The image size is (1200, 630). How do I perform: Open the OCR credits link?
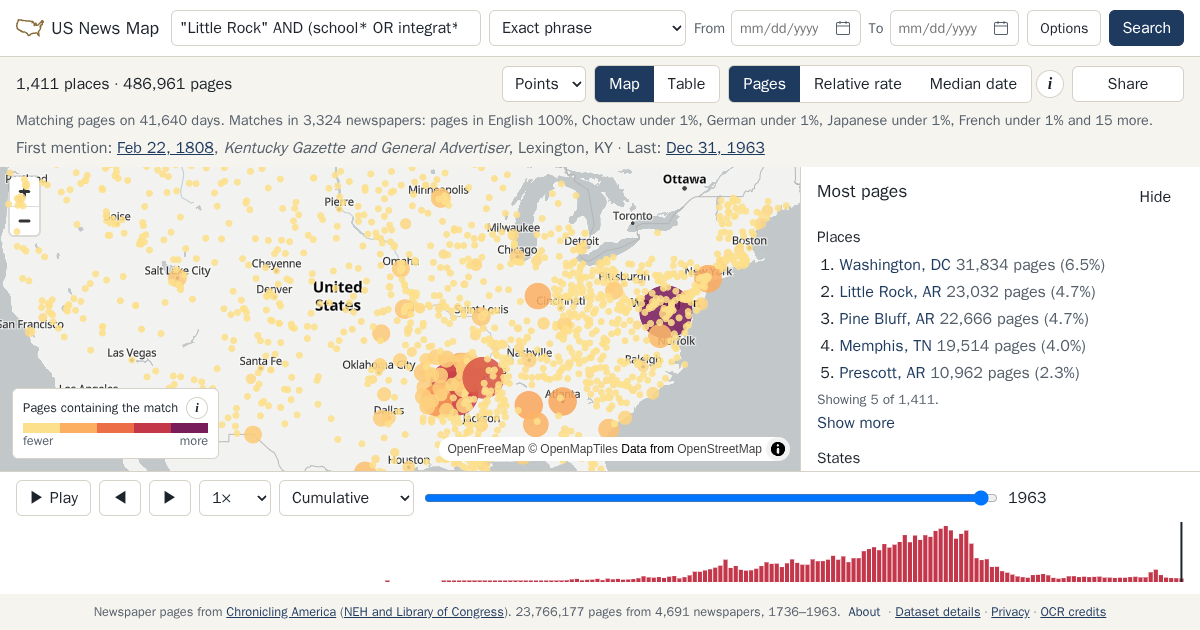coord(1073,612)
